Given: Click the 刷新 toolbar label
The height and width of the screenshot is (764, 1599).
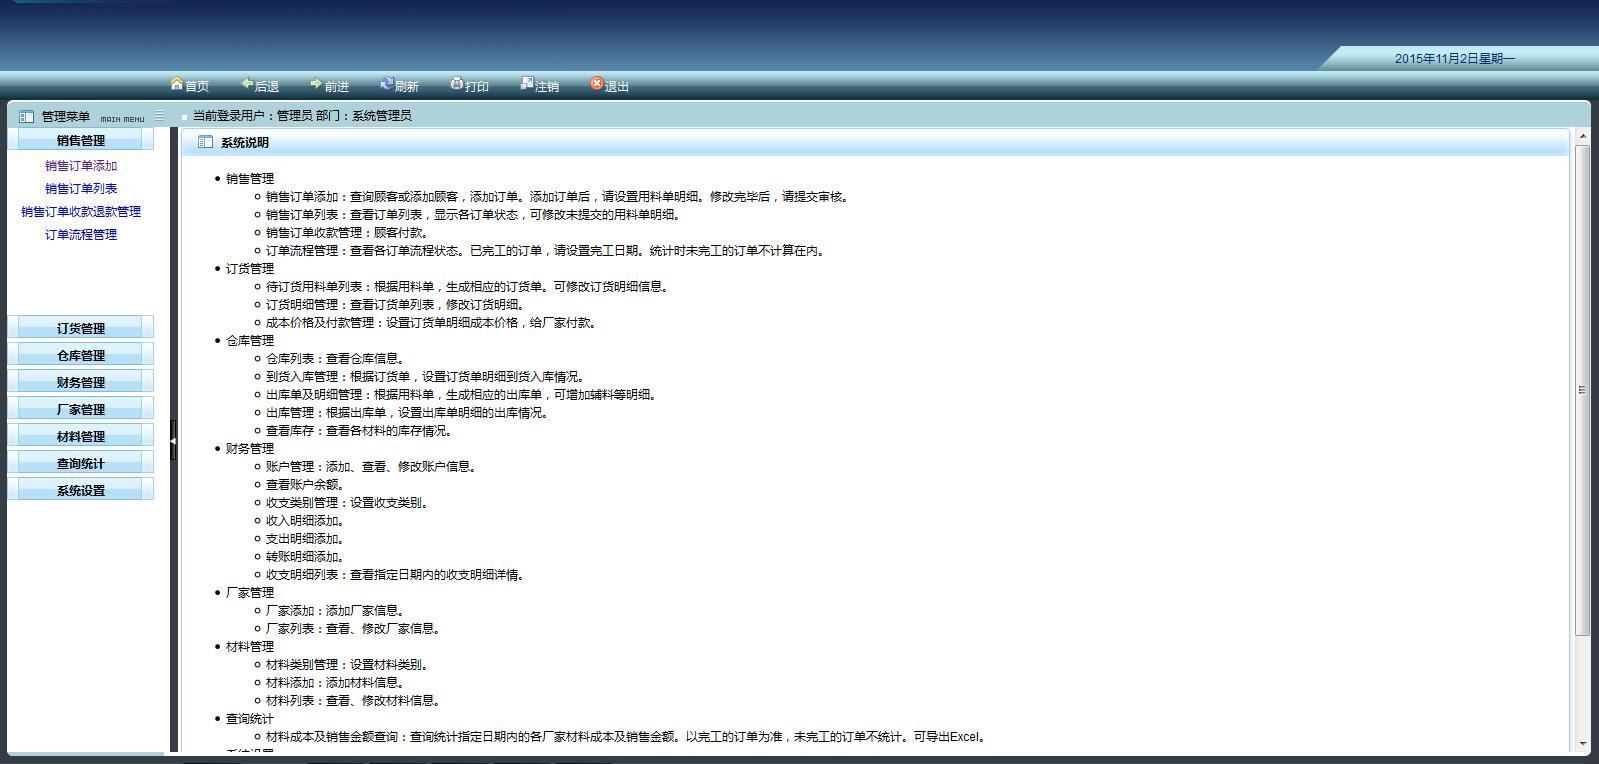Looking at the screenshot, I should [x=407, y=87].
